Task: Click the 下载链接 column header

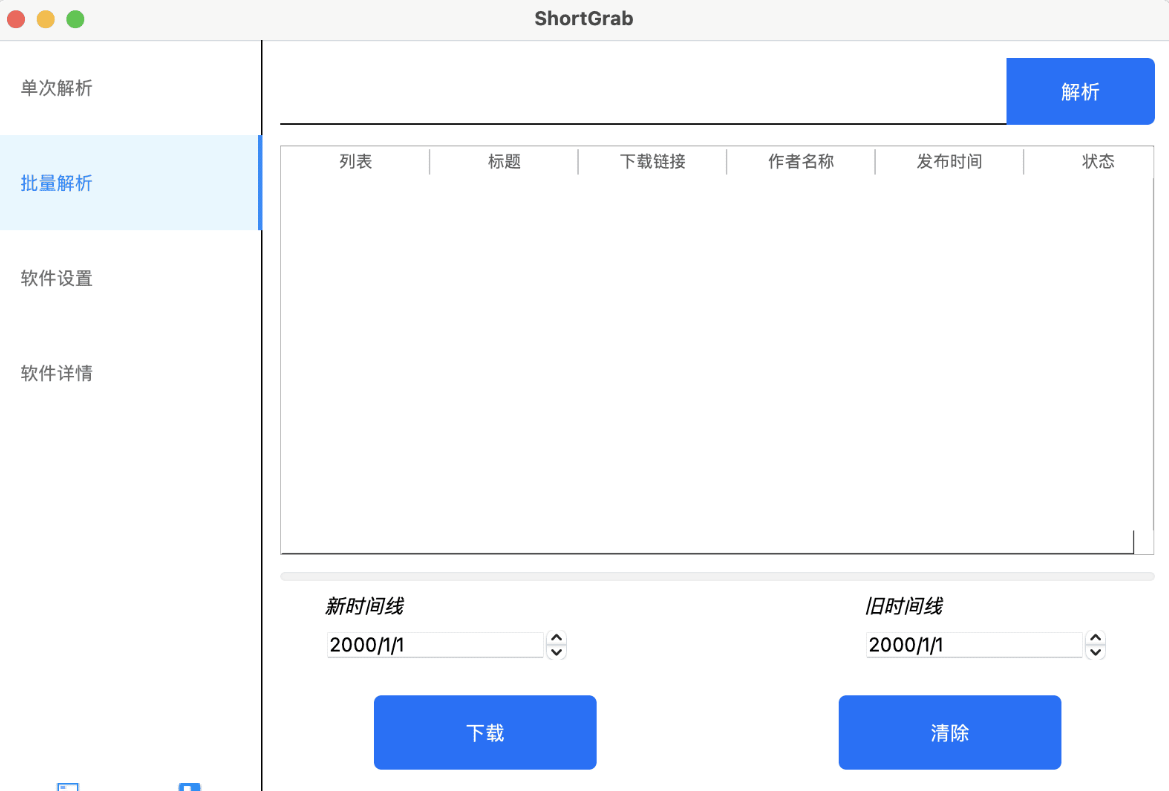Action: (652, 162)
